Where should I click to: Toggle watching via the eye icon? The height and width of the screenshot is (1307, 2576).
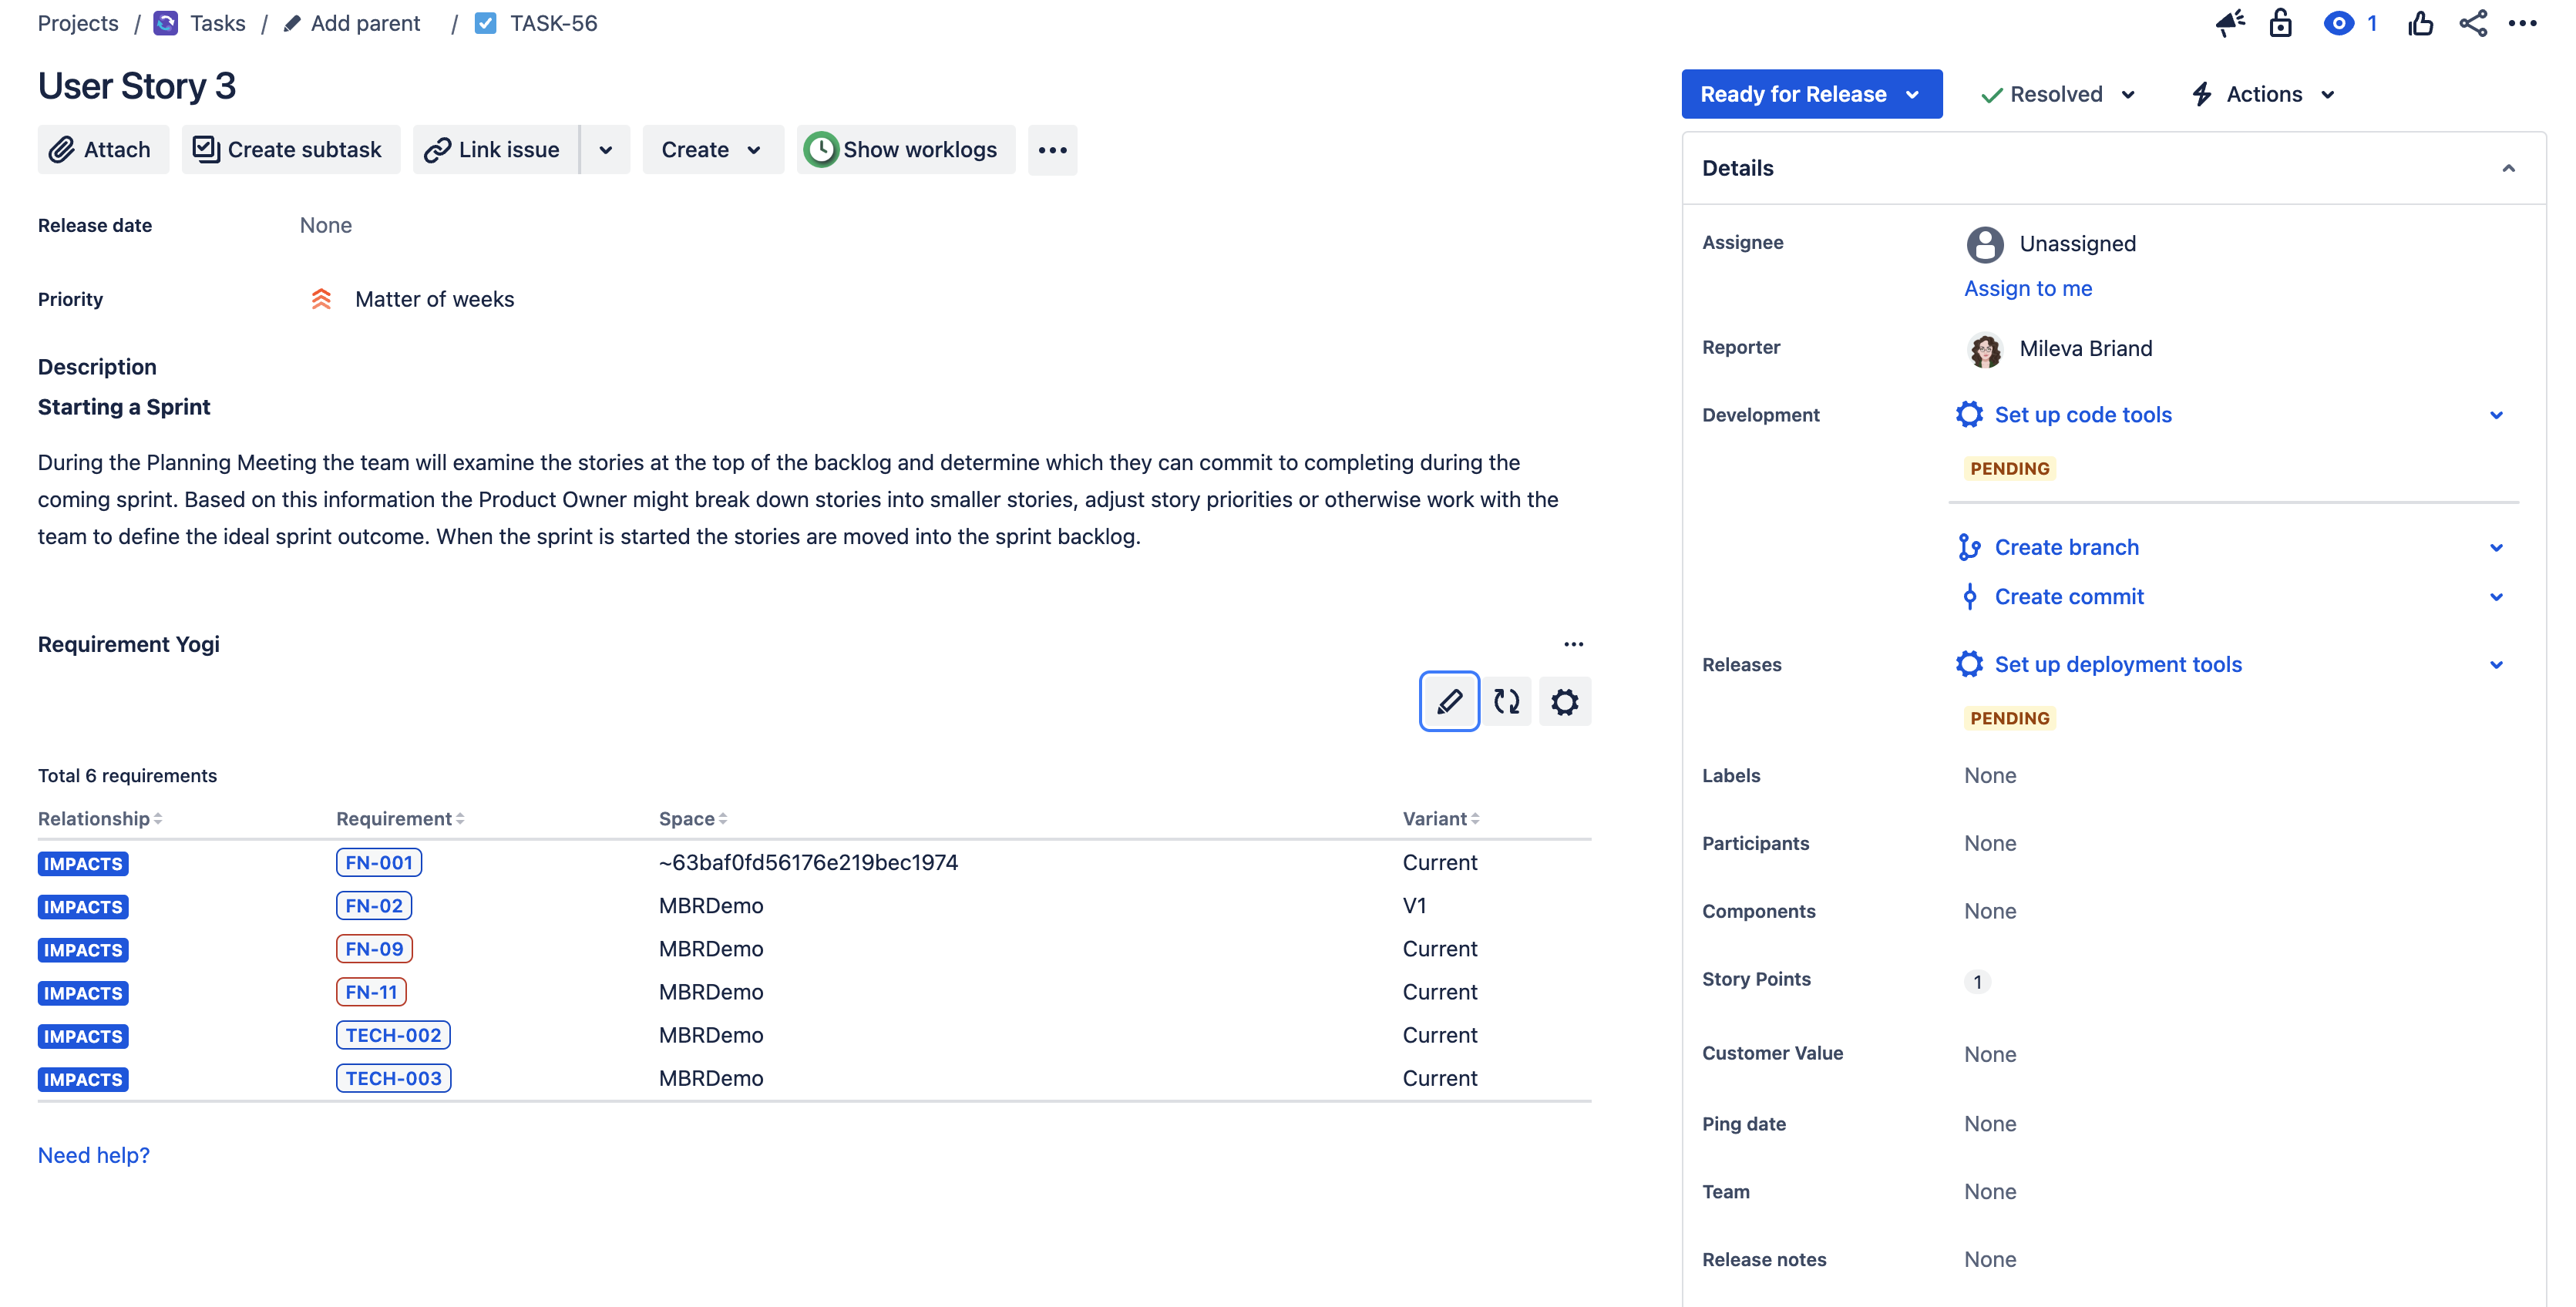(2339, 23)
